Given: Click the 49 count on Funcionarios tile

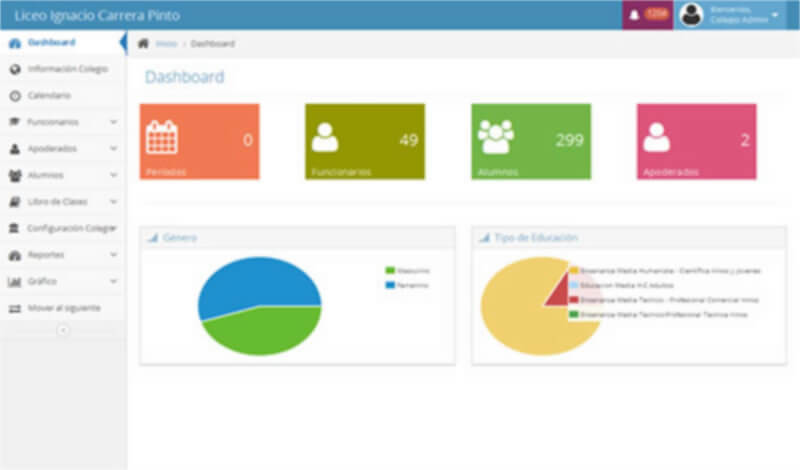Looking at the screenshot, I should click(409, 140).
